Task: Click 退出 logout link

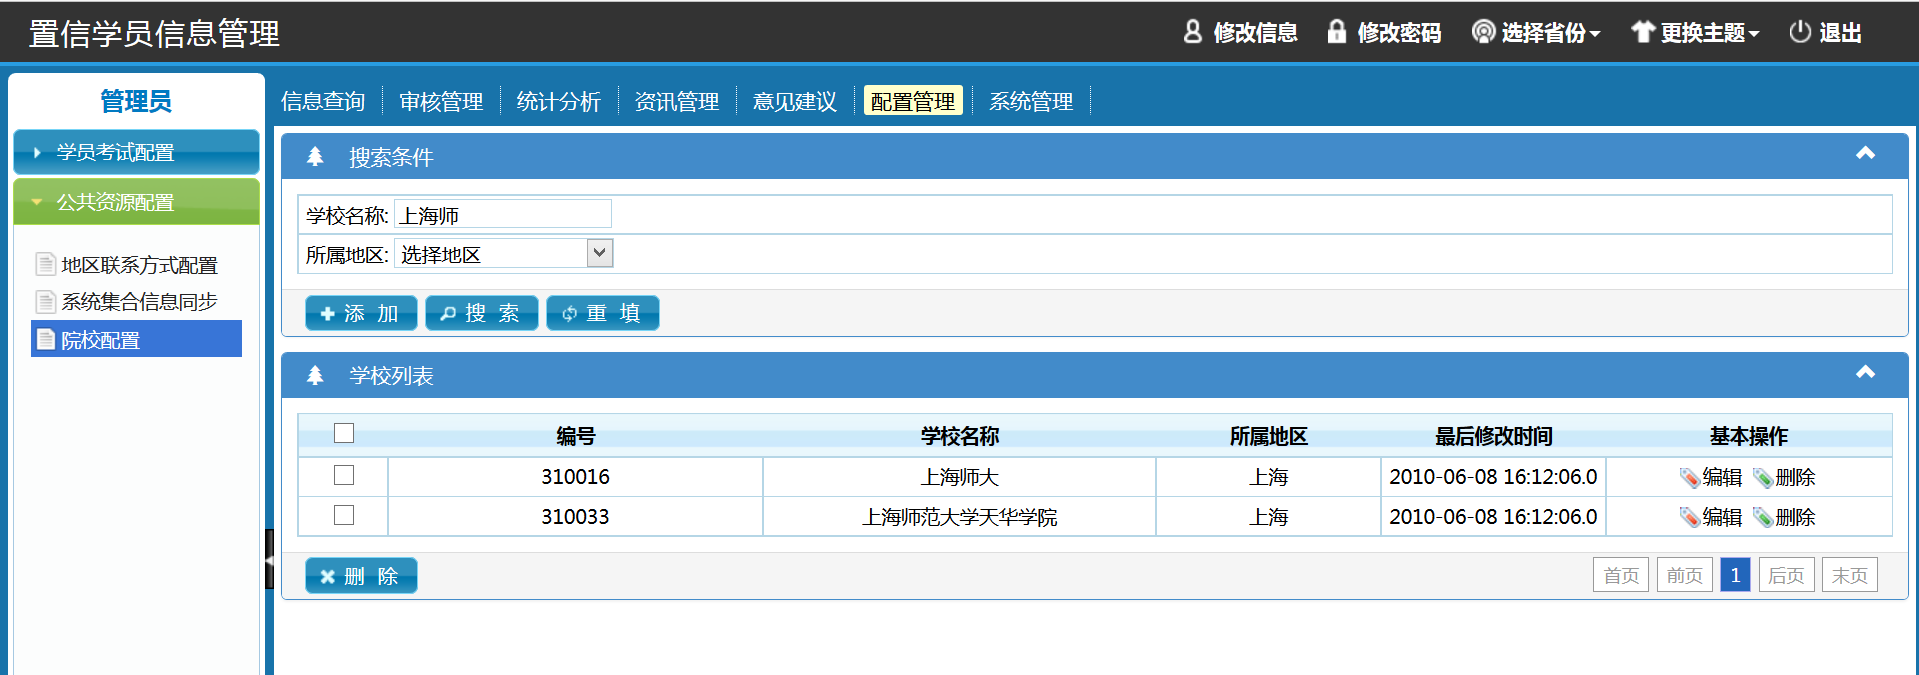Action: [1840, 33]
